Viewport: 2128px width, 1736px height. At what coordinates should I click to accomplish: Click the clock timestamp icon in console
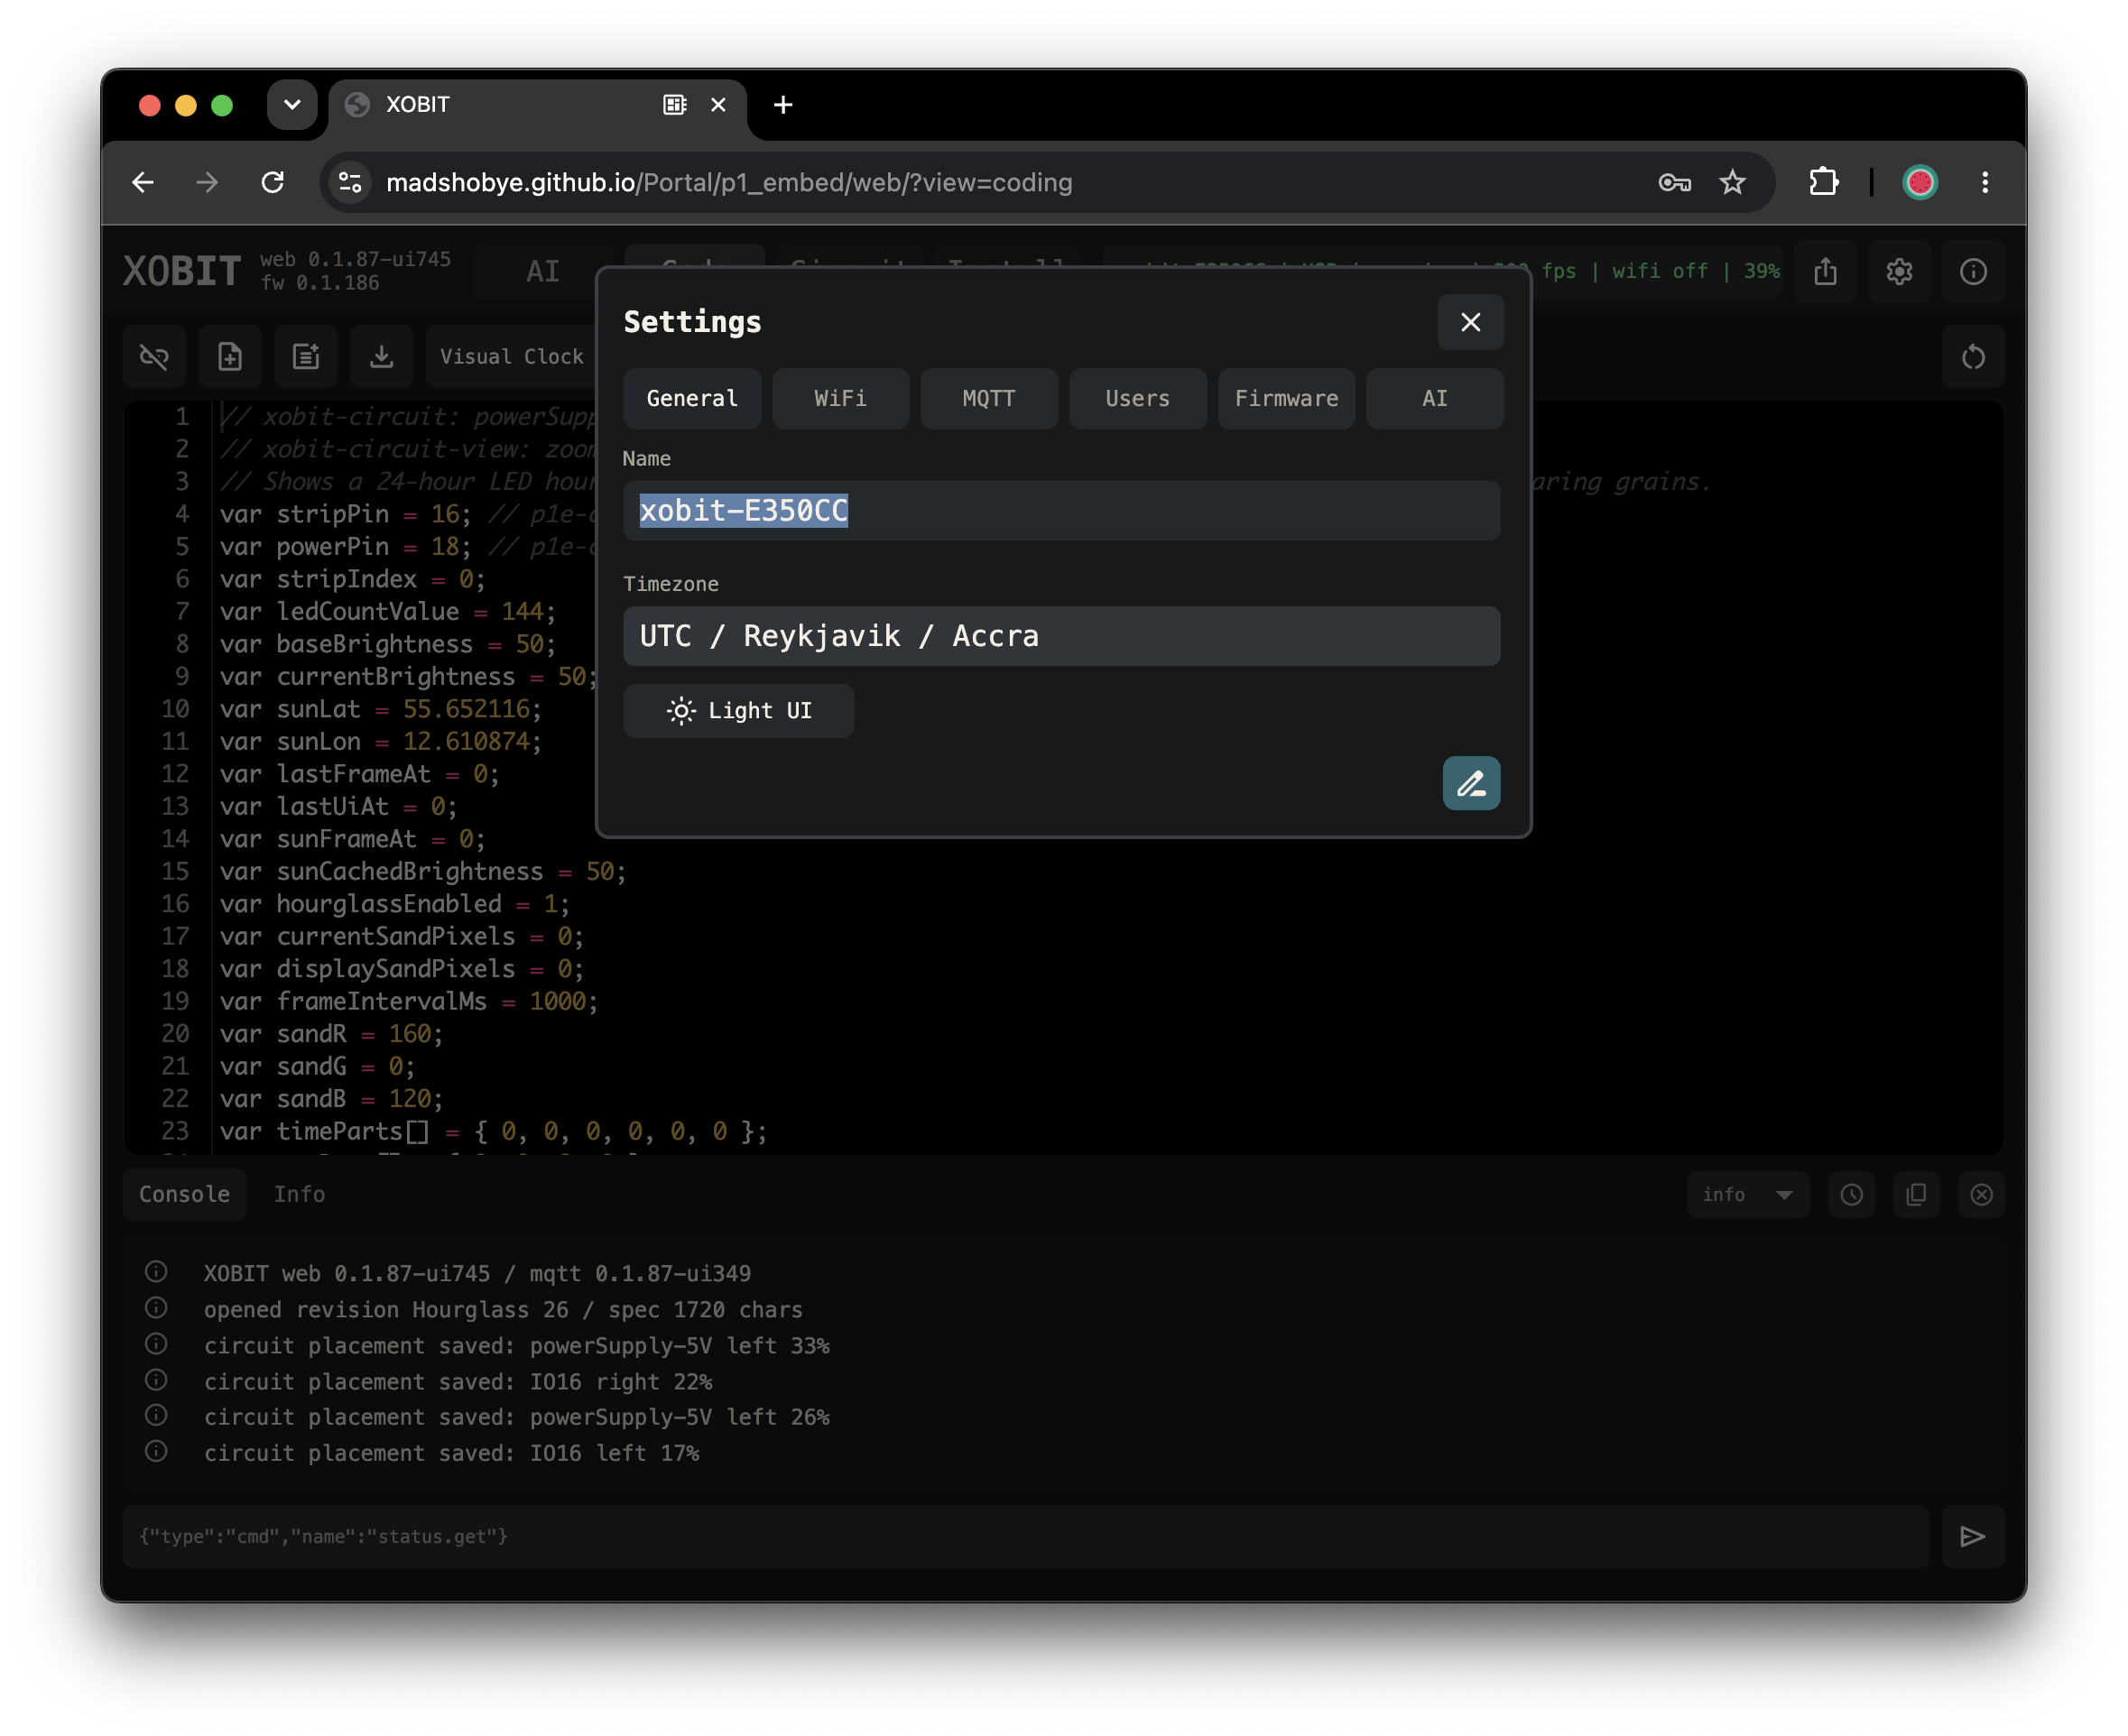pos(1851,1195)
